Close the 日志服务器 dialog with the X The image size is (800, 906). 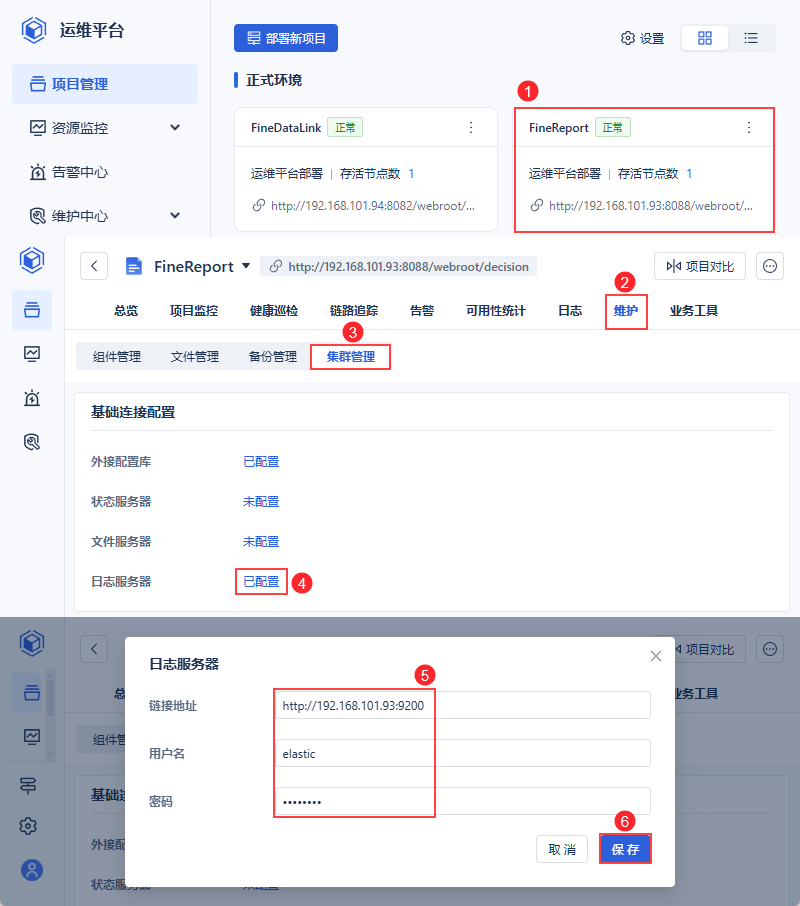tap(656, 656)
